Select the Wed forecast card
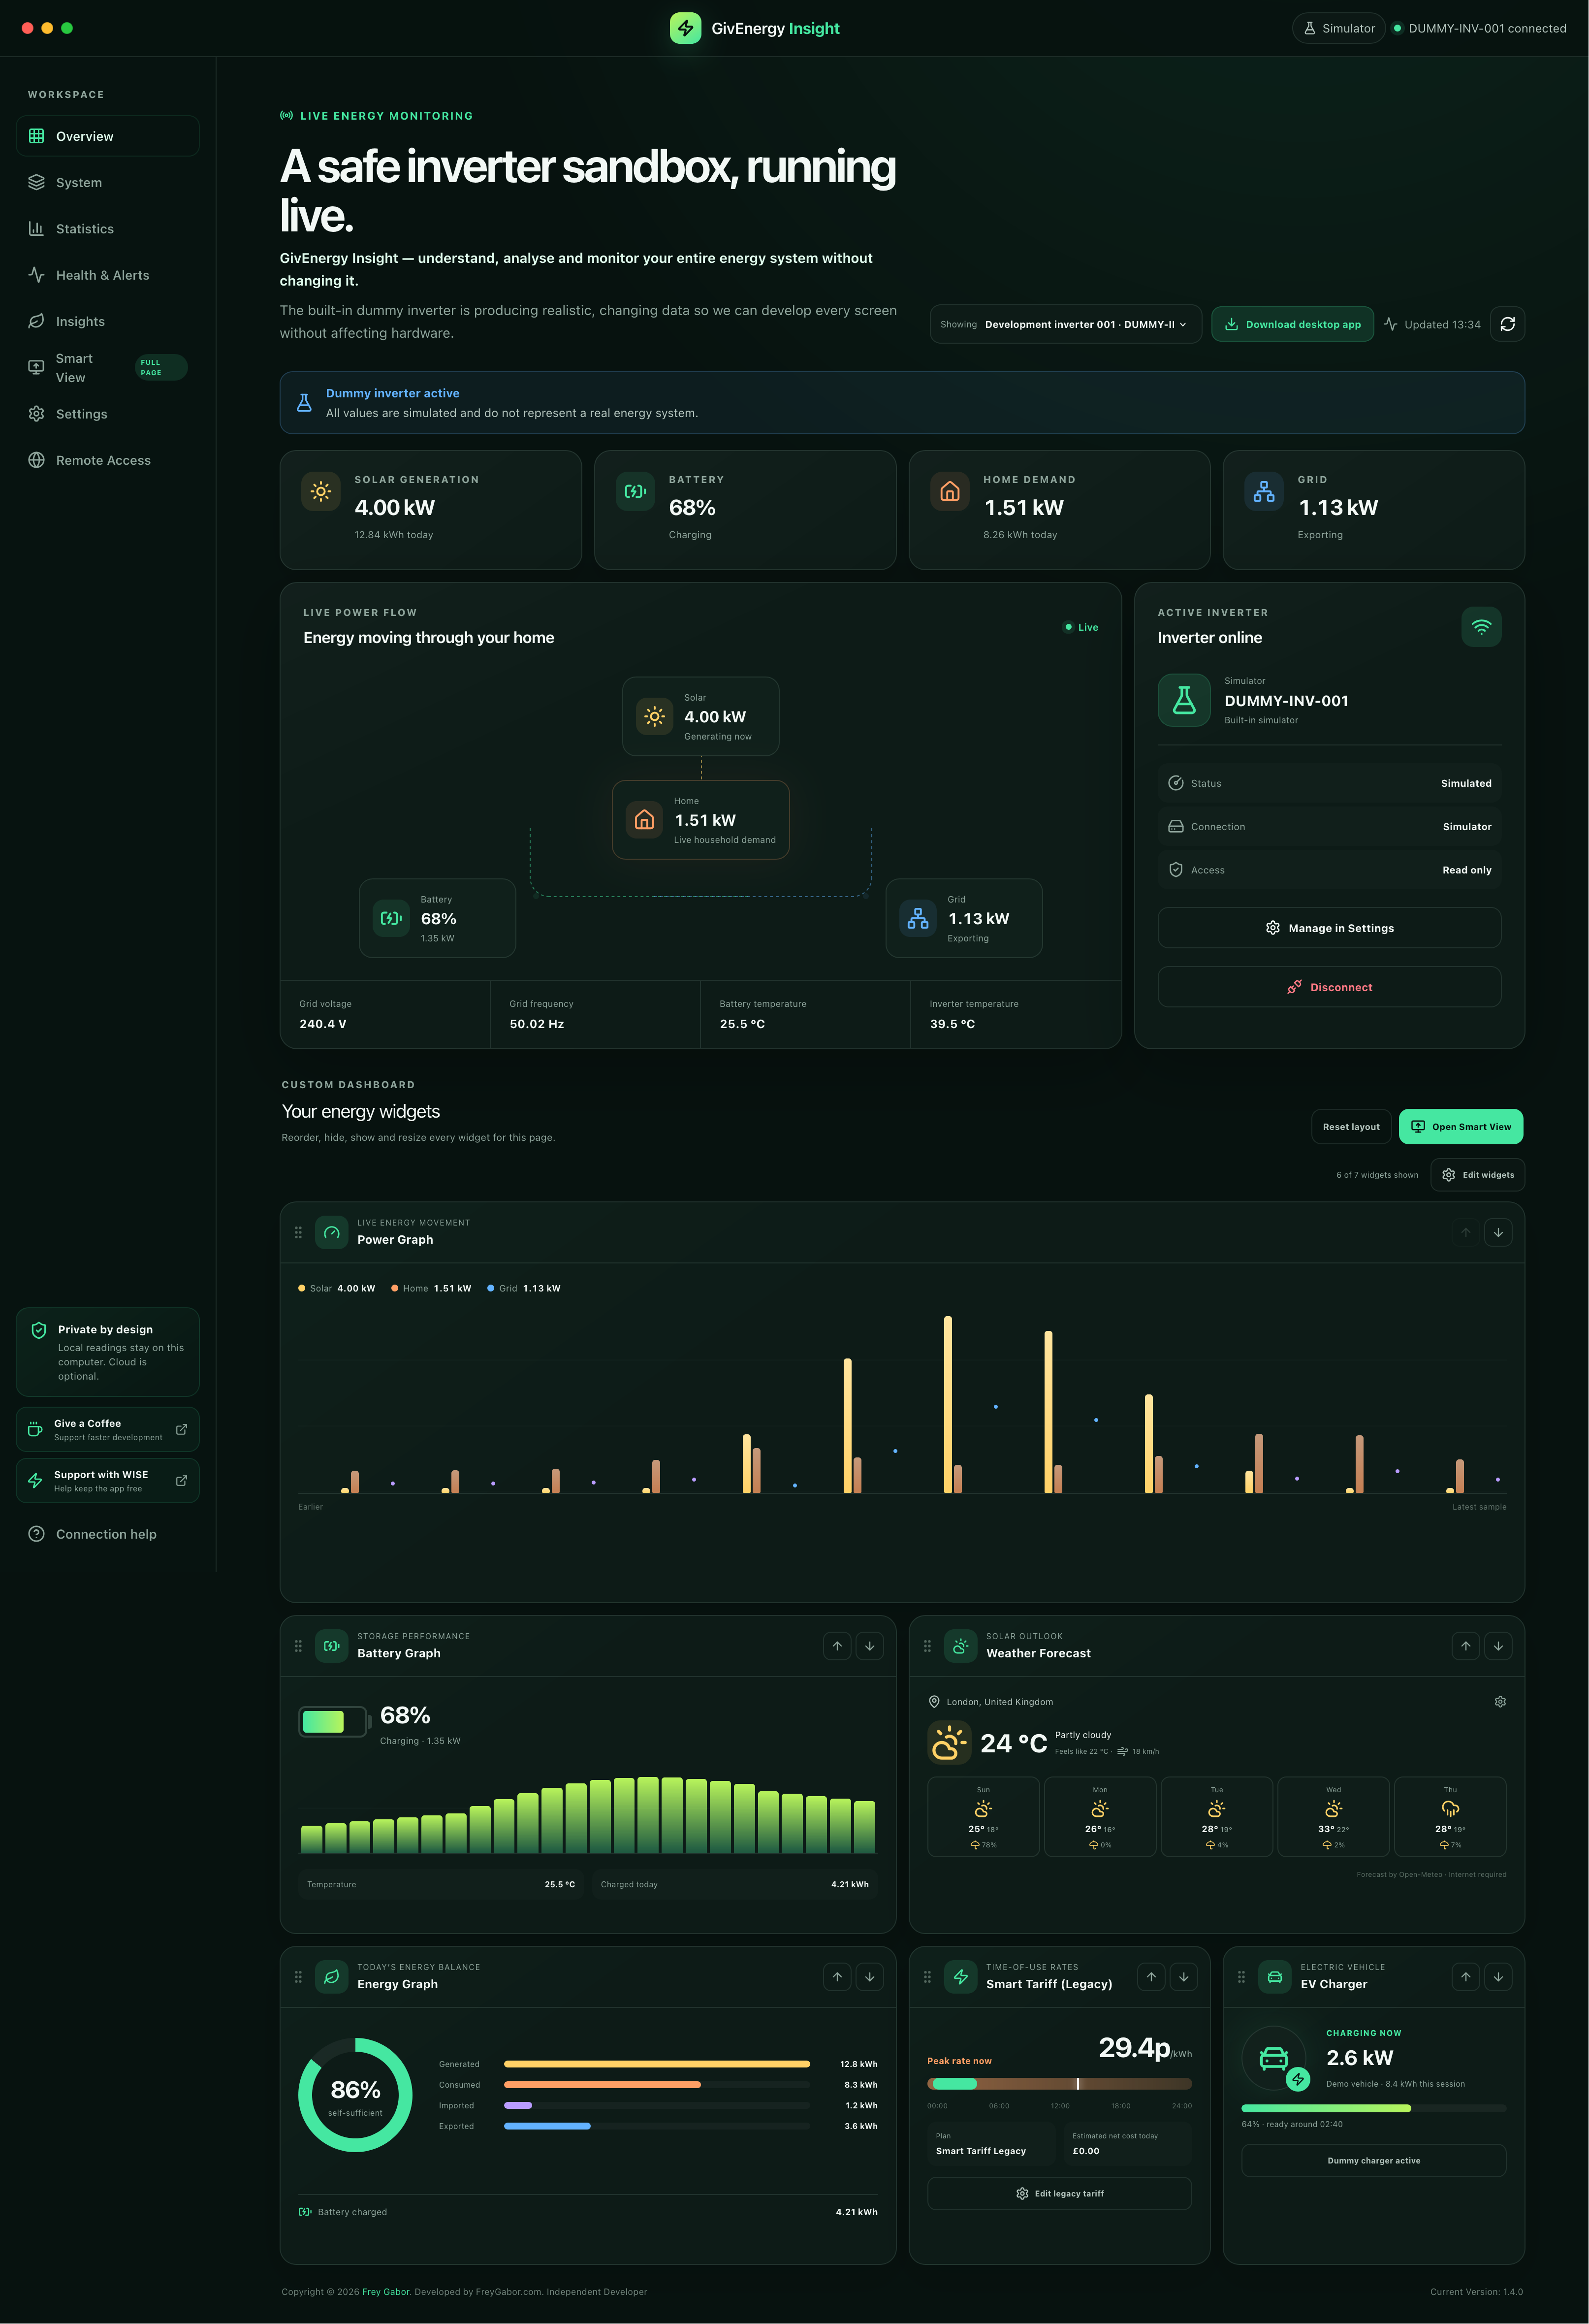Image resolution: width=1589 pixels, height=2324 pixels. (1333, 1817)
